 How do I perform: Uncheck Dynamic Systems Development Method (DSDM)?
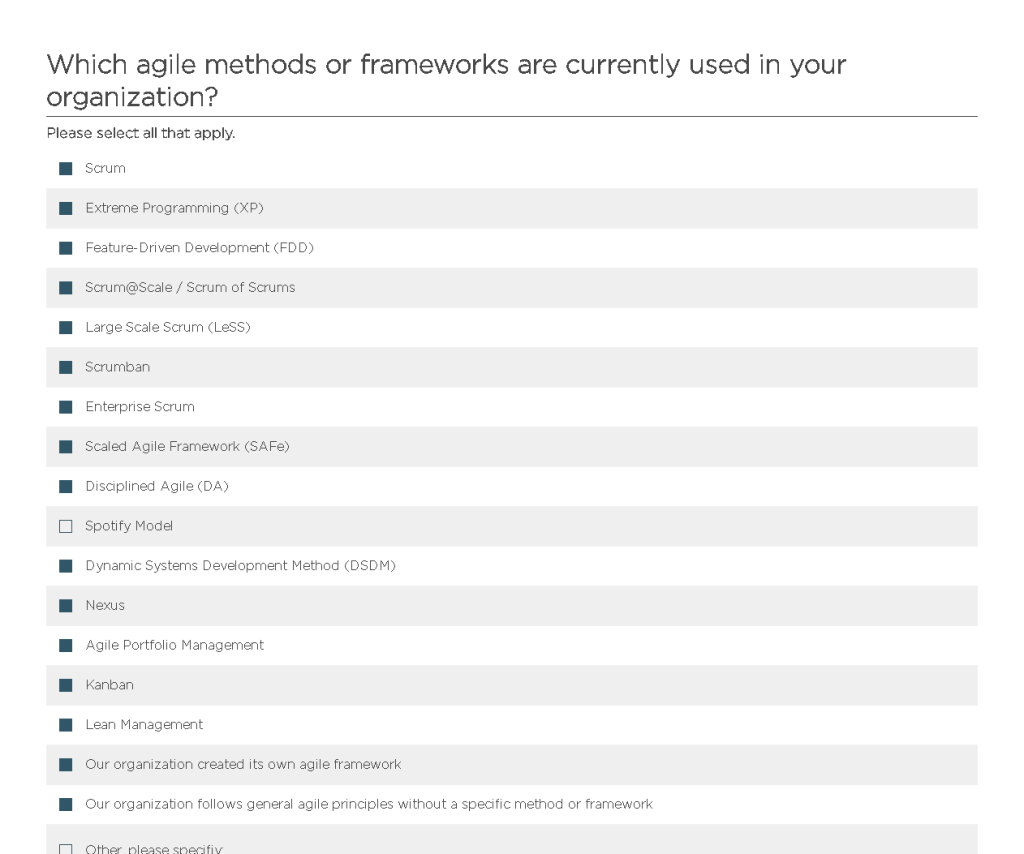[65, 566]
